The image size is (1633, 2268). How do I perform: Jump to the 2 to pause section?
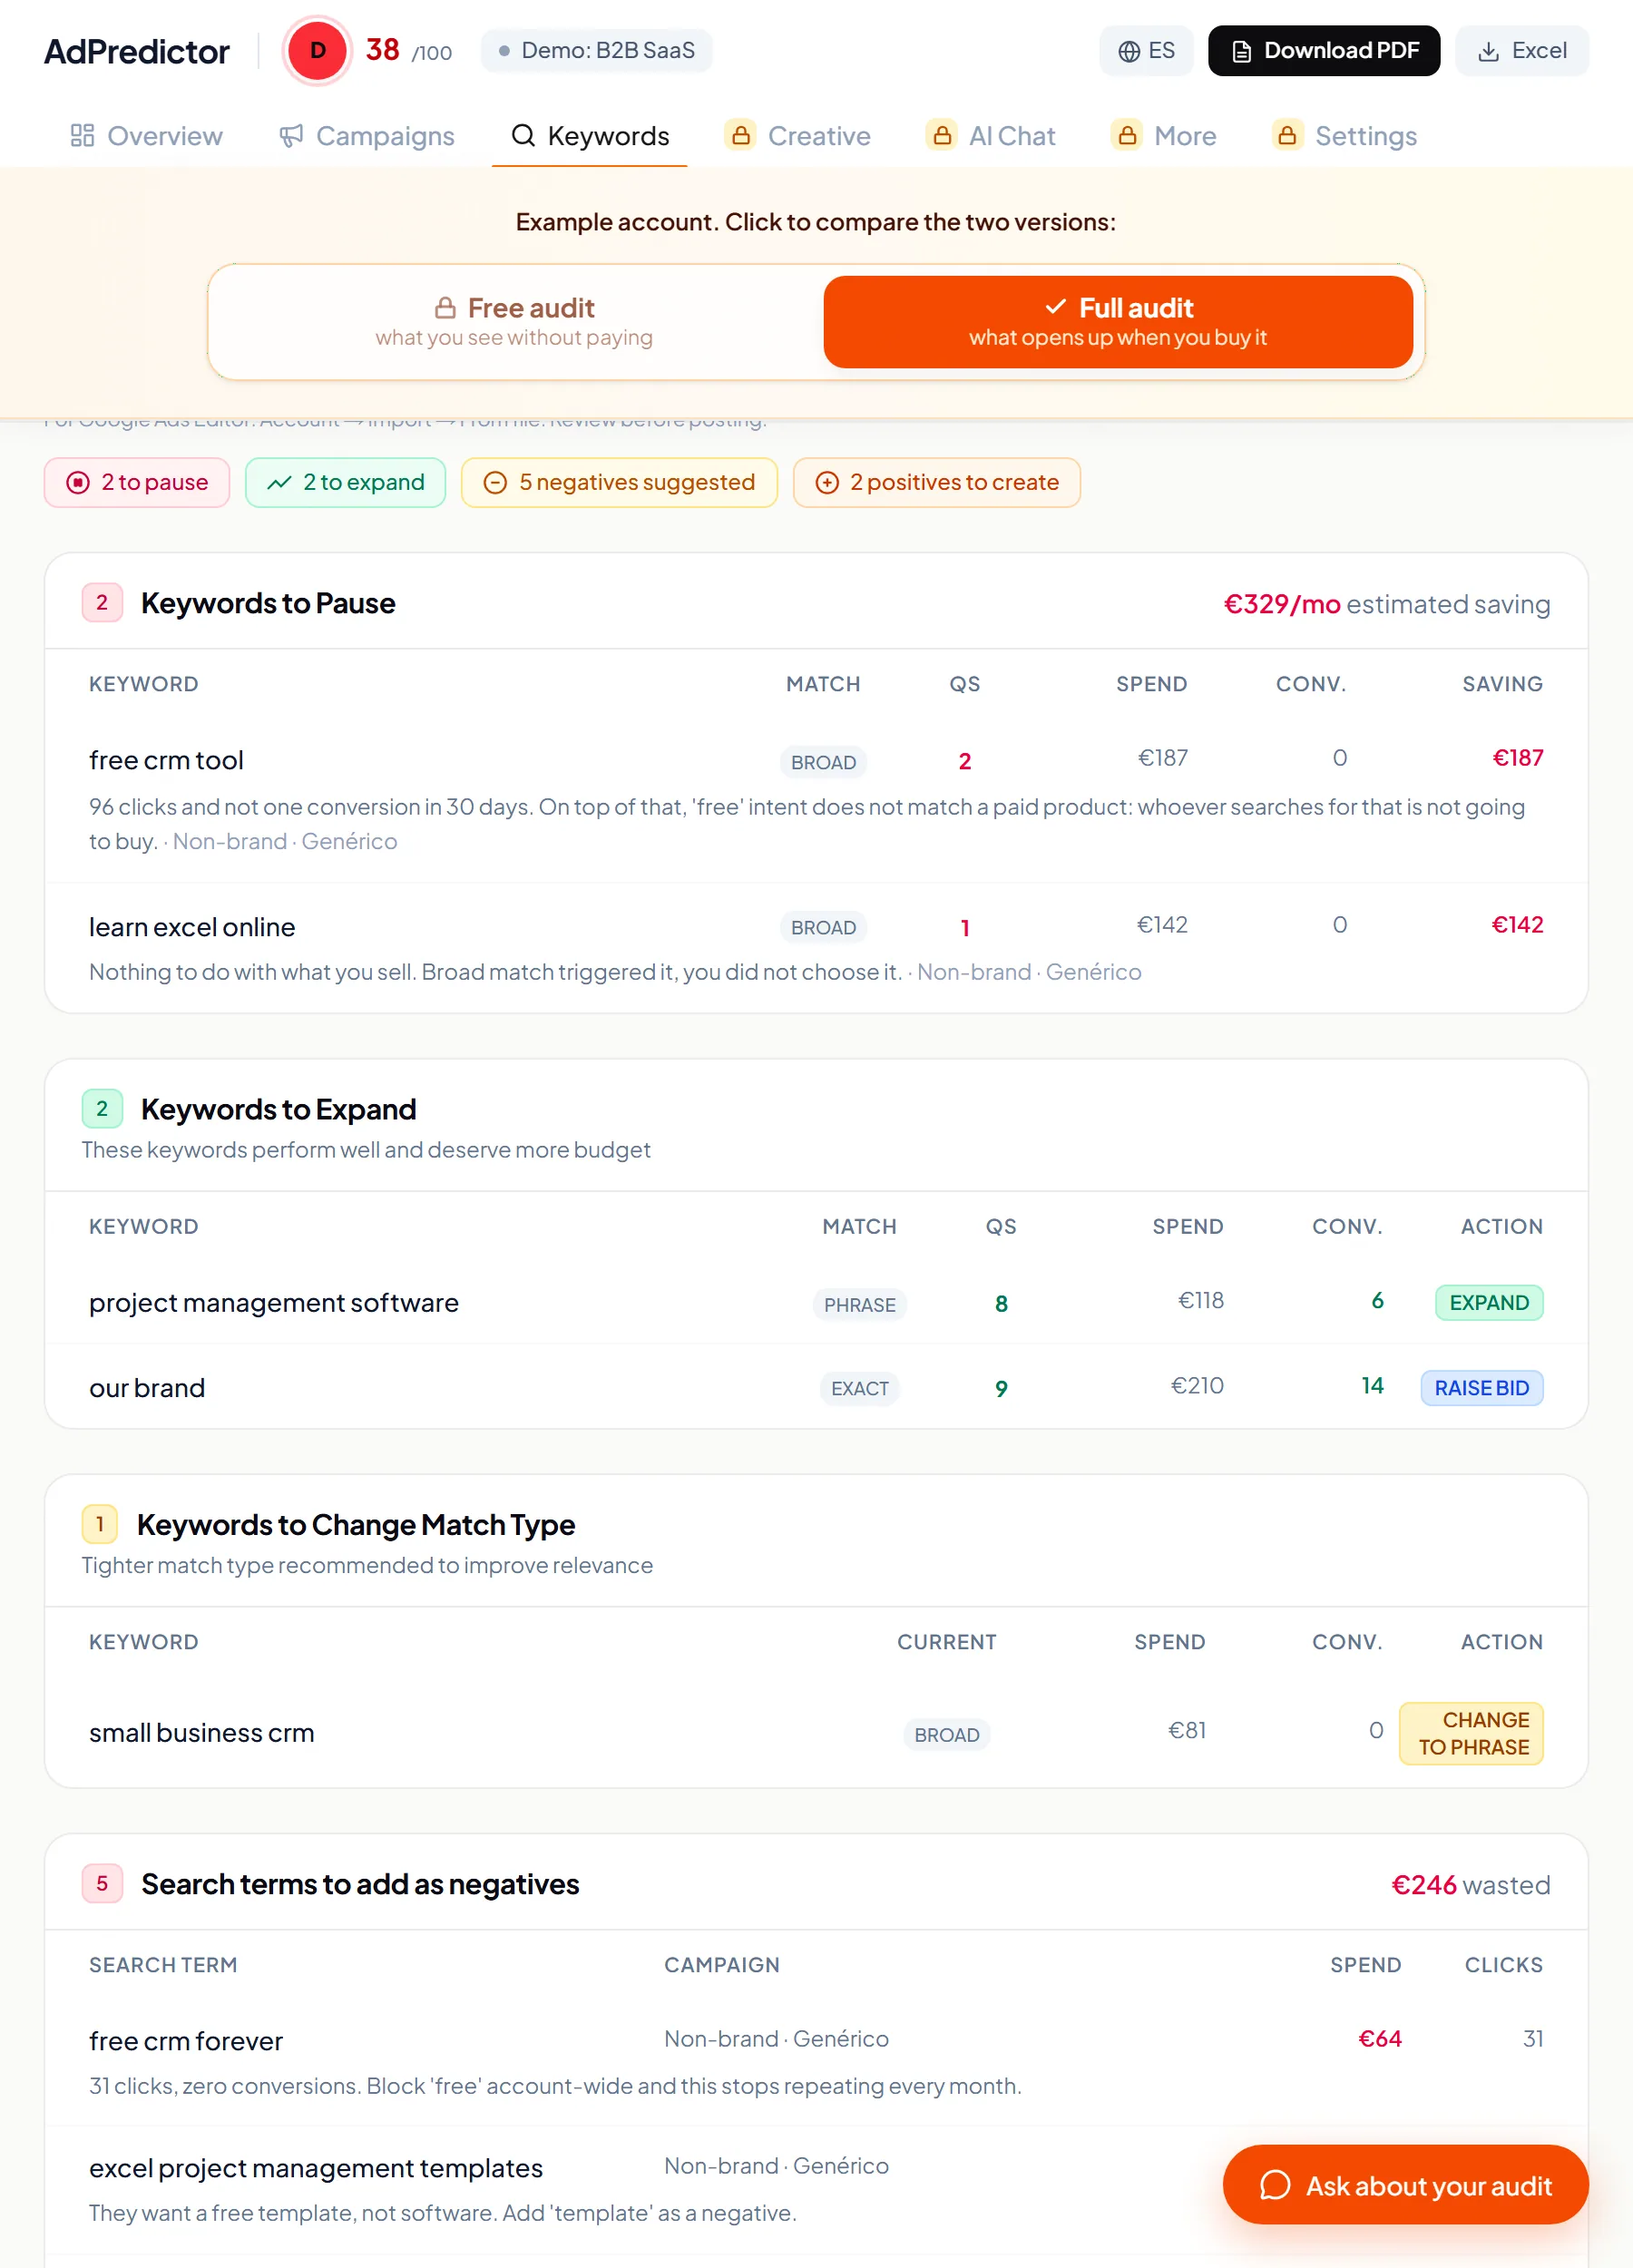(x=137, y=482)
